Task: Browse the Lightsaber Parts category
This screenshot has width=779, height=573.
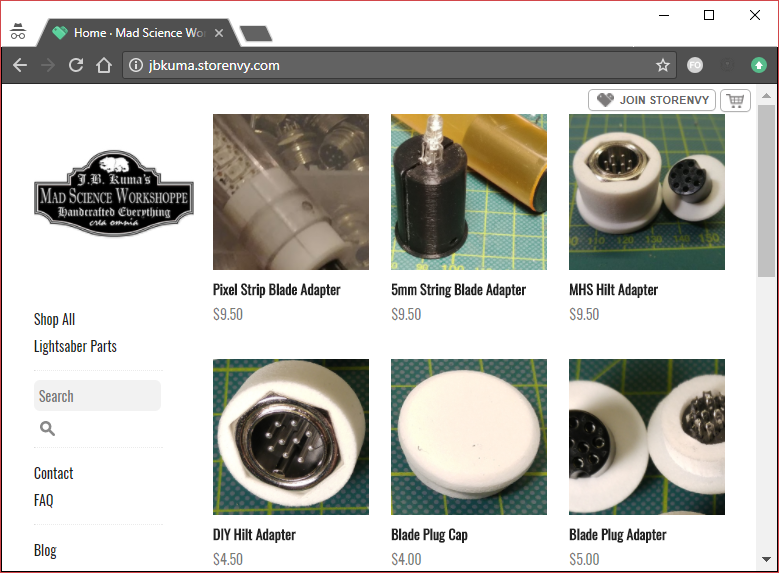Action: (75, 346)
